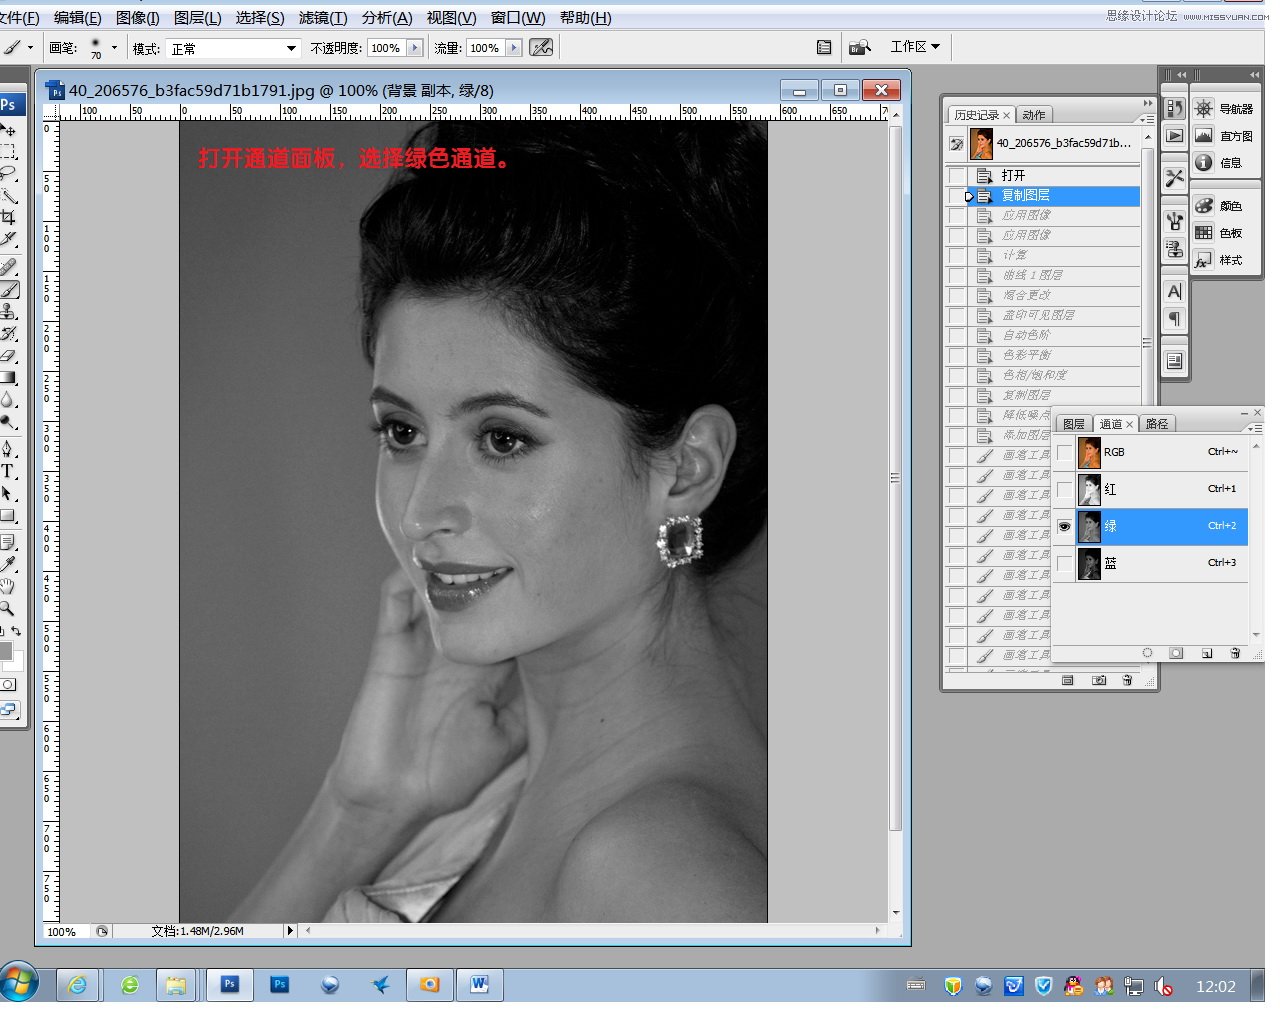Click the airbrush toggle in options bar
The height and width of the screenshot is (1024, 1280).
(541, 48)
